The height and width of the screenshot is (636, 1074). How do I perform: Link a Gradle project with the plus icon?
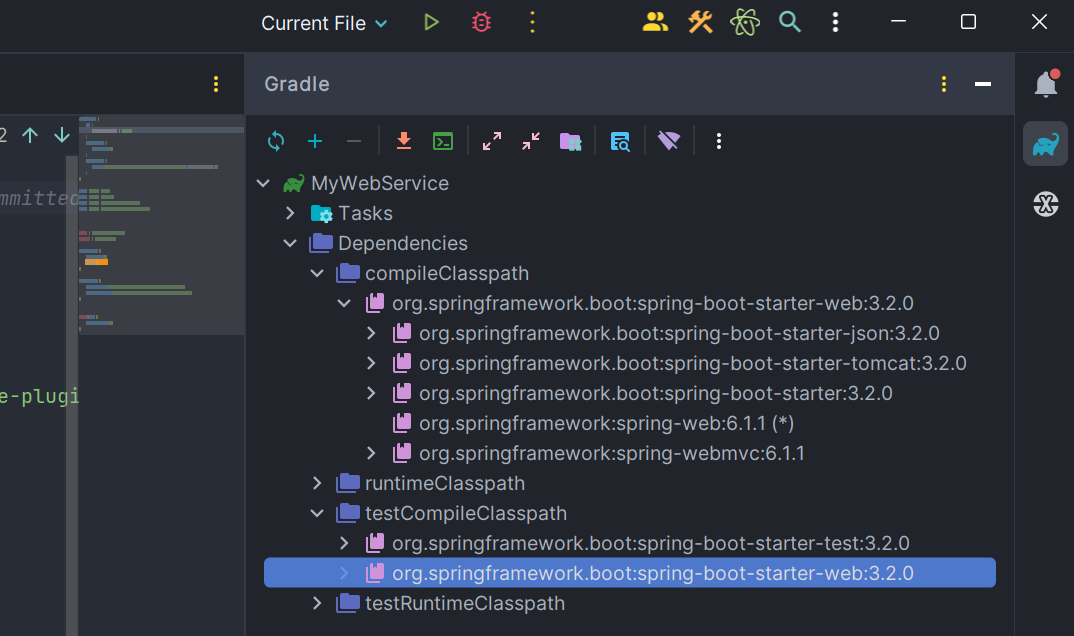315,141
